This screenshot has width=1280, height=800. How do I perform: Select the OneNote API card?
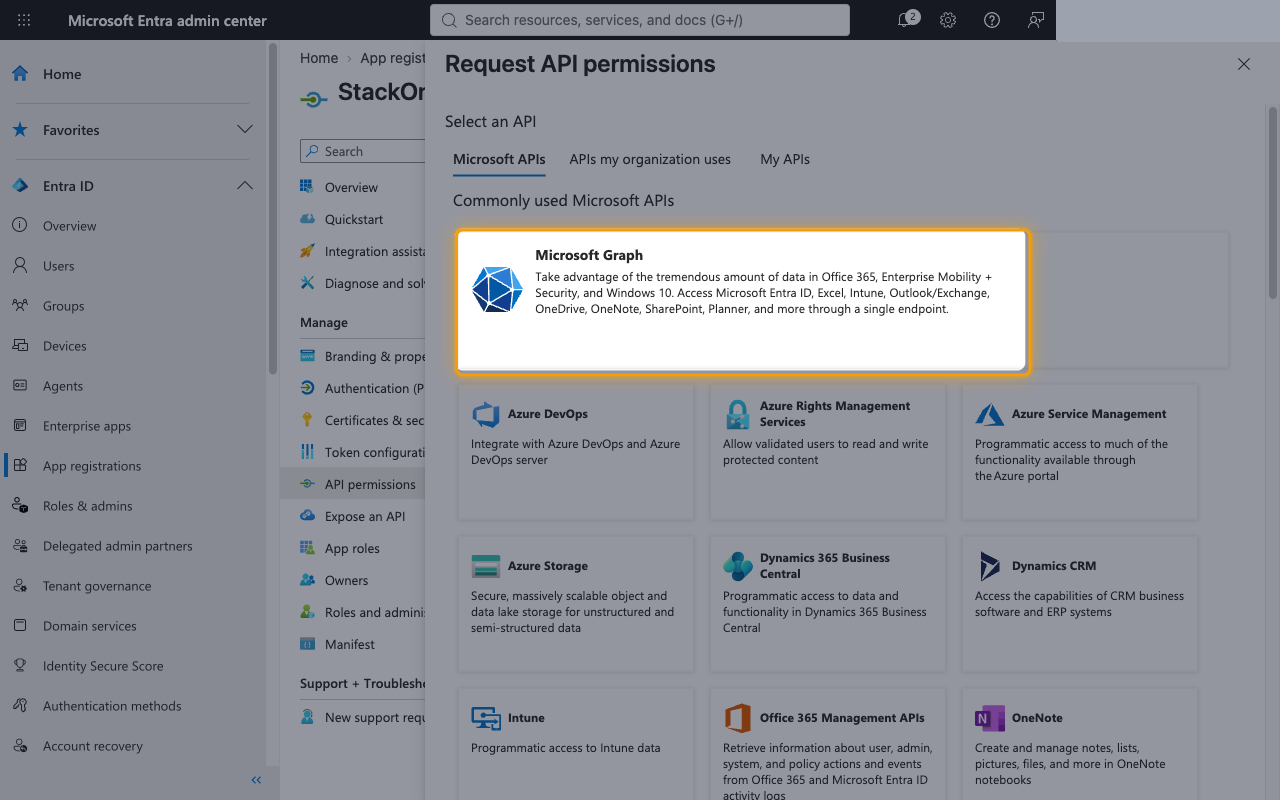[x=1080, y=744]
